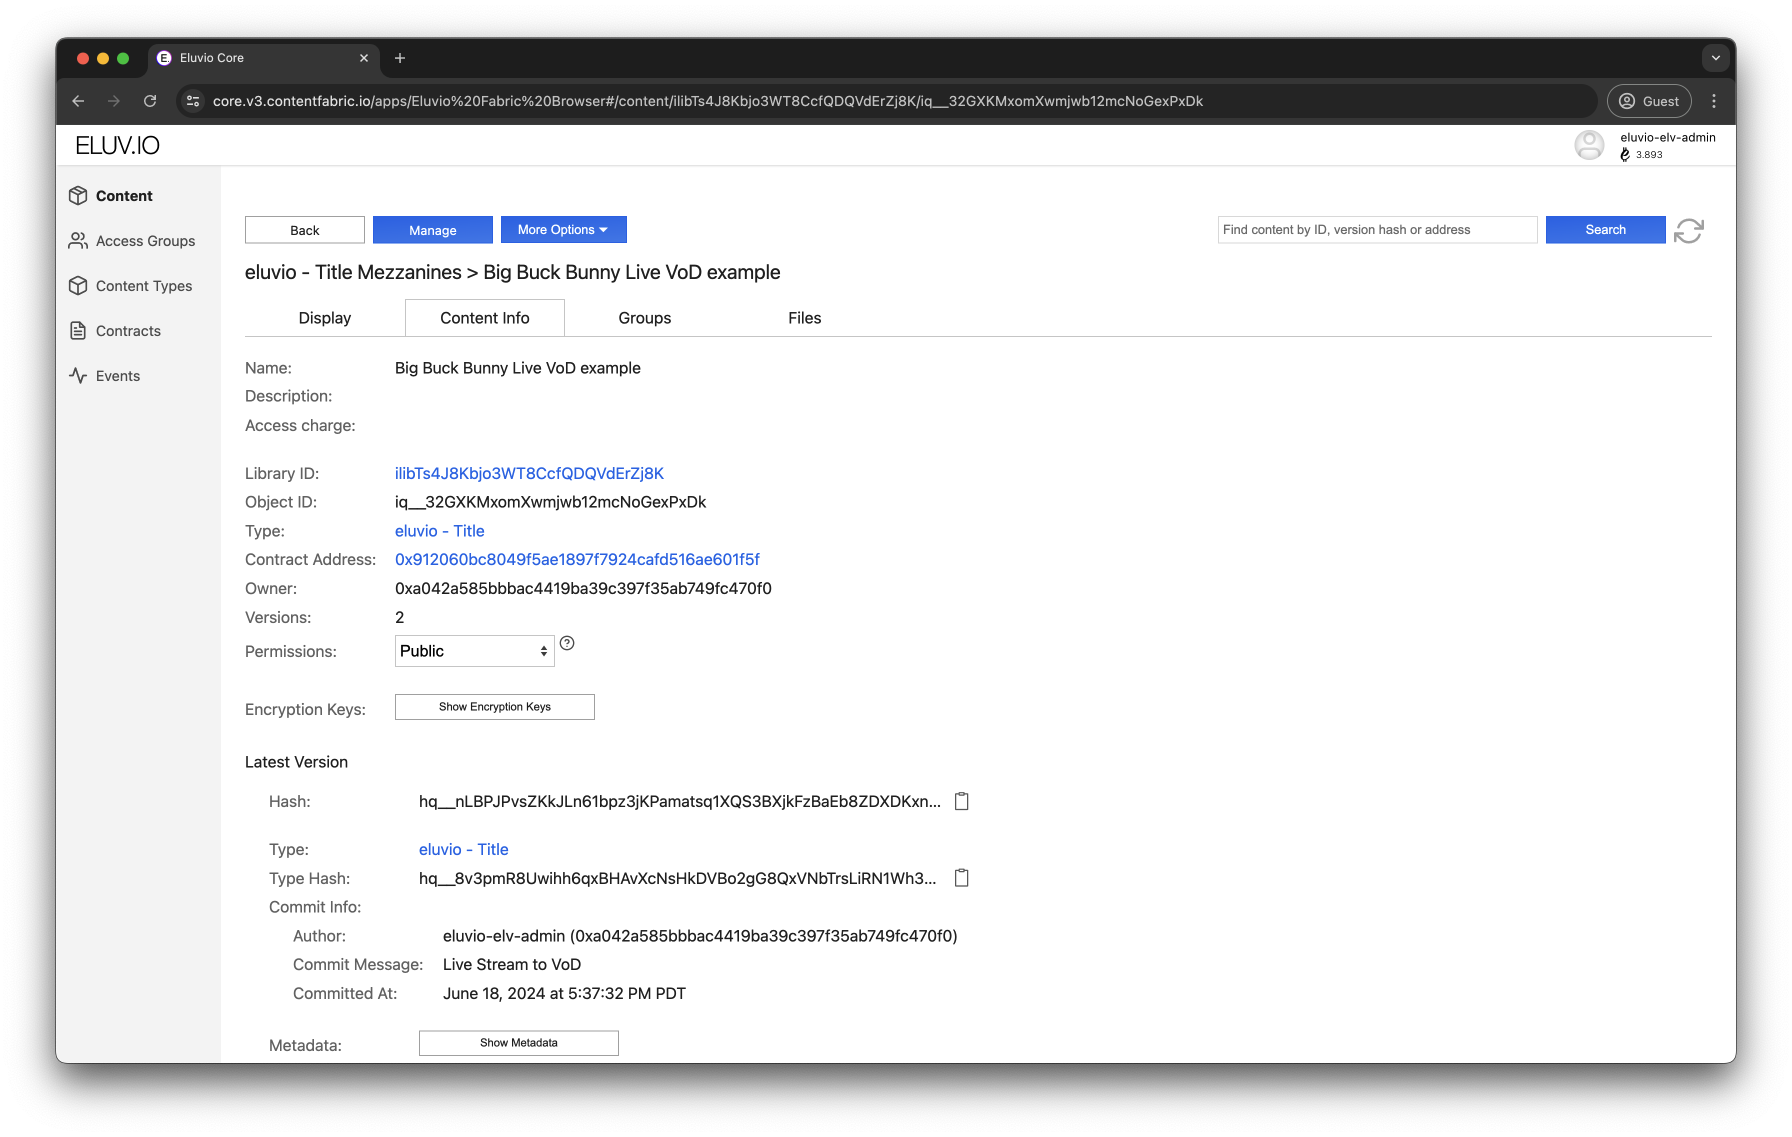
Task: Click the Guest profile button
Action: pyautogui.click(x=1649, y=101)
